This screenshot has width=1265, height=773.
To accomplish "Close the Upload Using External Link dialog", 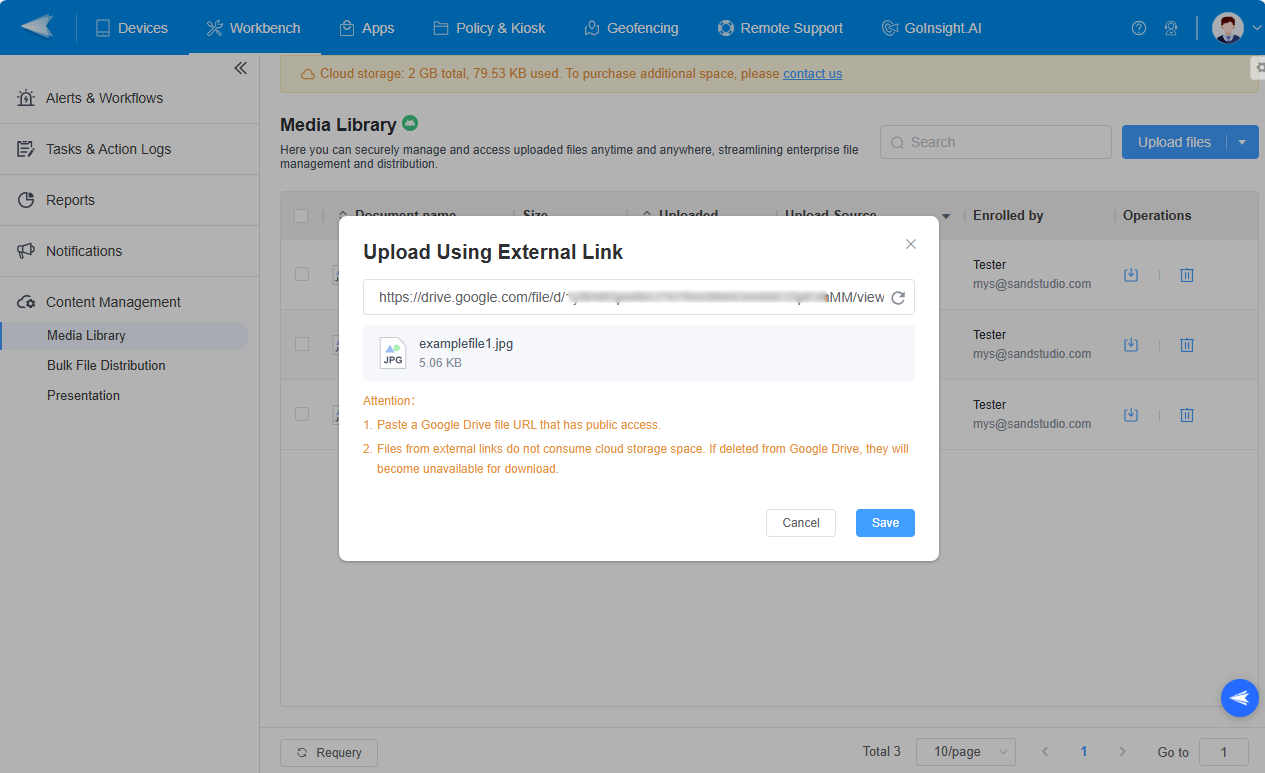I will point(911,244).
